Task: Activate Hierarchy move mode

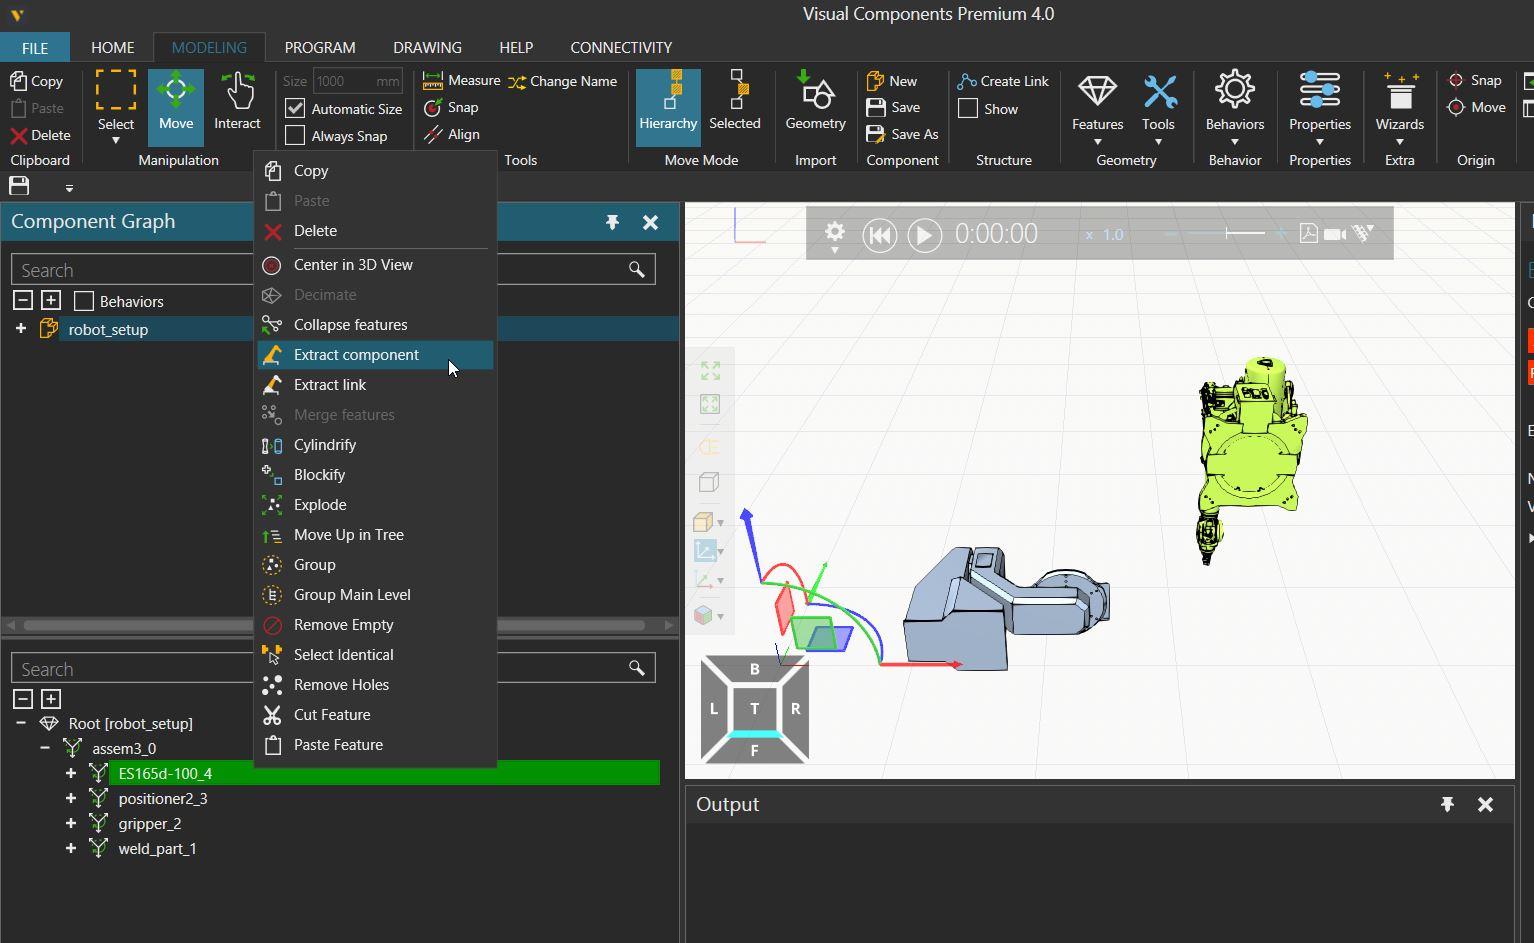Action: click(667, 101)
